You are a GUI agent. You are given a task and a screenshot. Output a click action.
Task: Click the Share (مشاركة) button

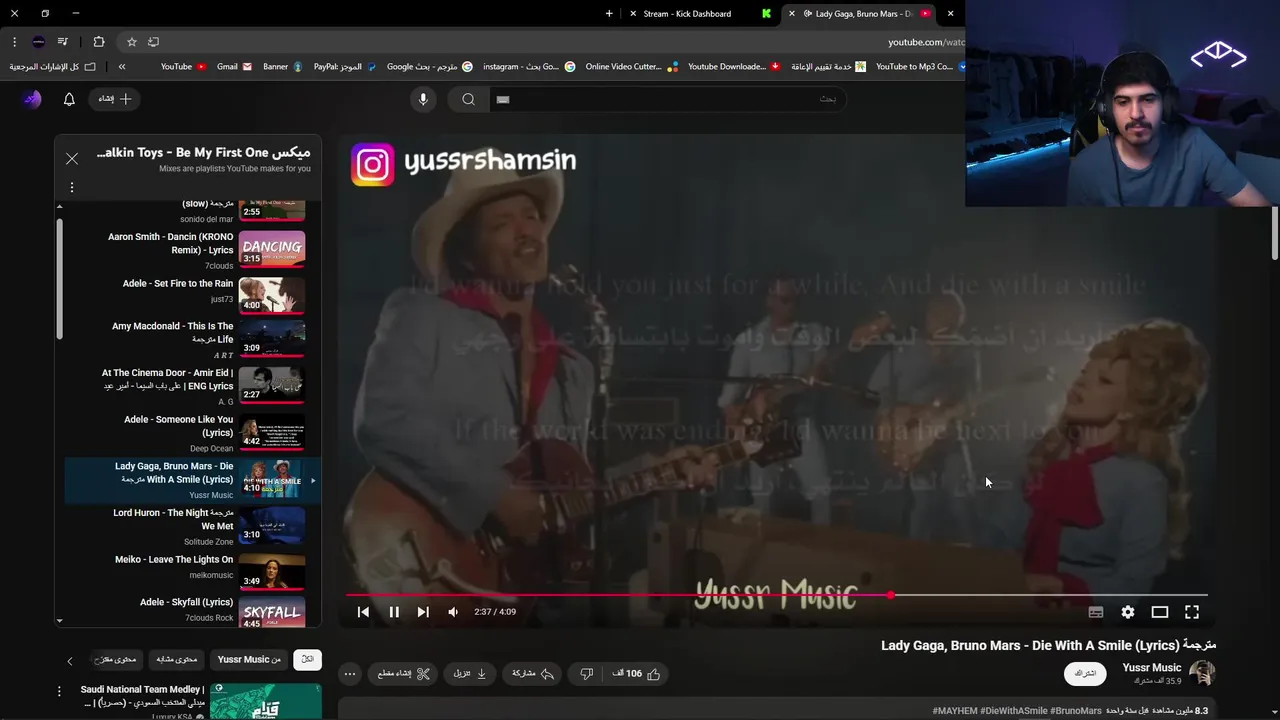point(533,674)
